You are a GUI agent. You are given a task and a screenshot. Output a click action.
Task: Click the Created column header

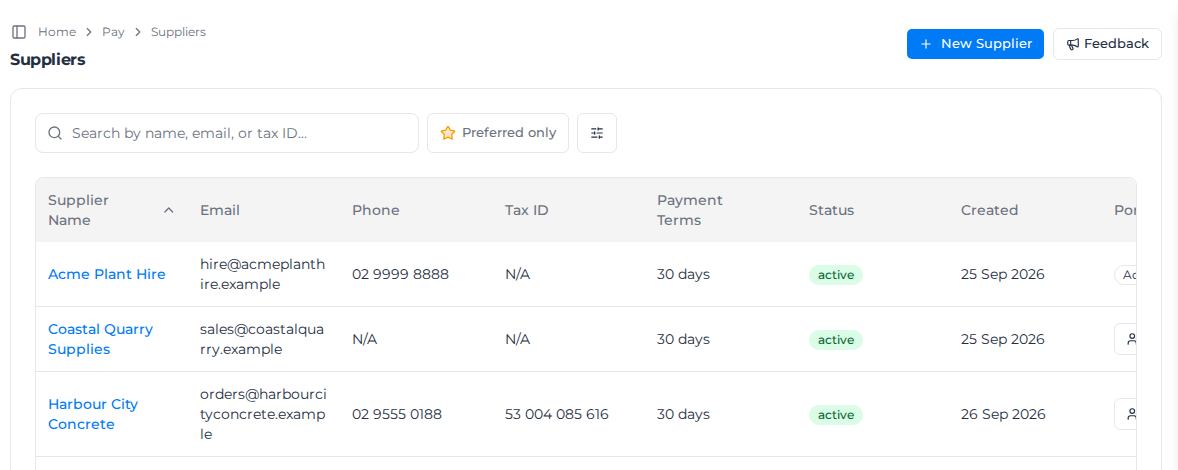(989, 210)
